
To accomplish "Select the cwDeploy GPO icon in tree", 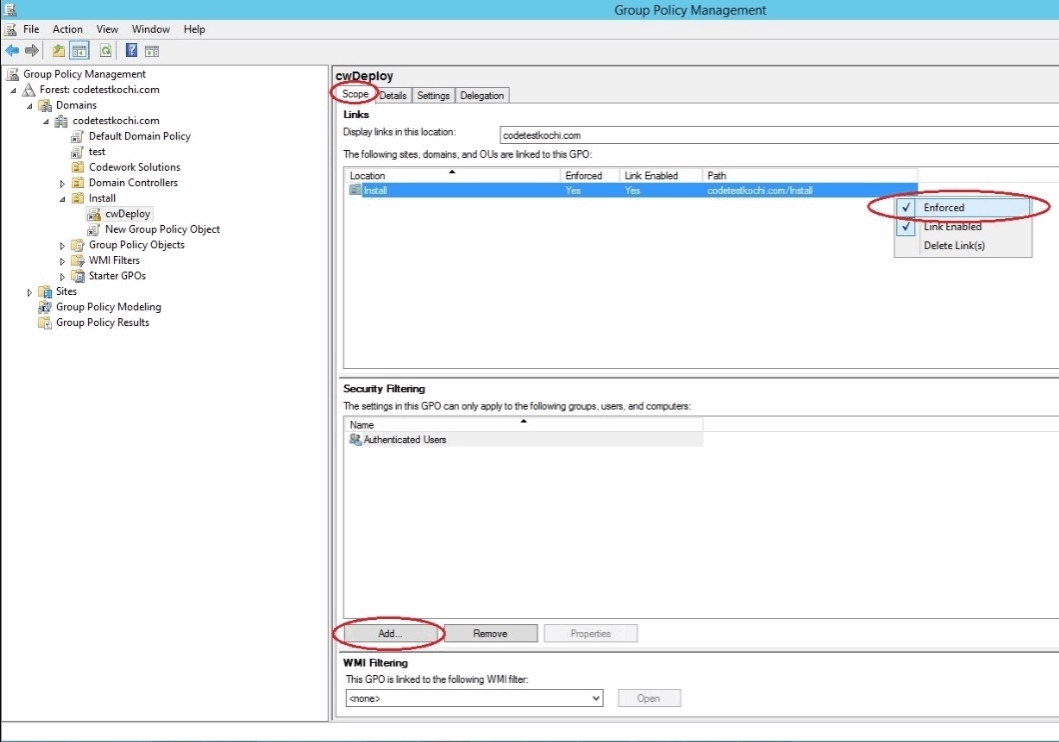I will pos(95,214).
